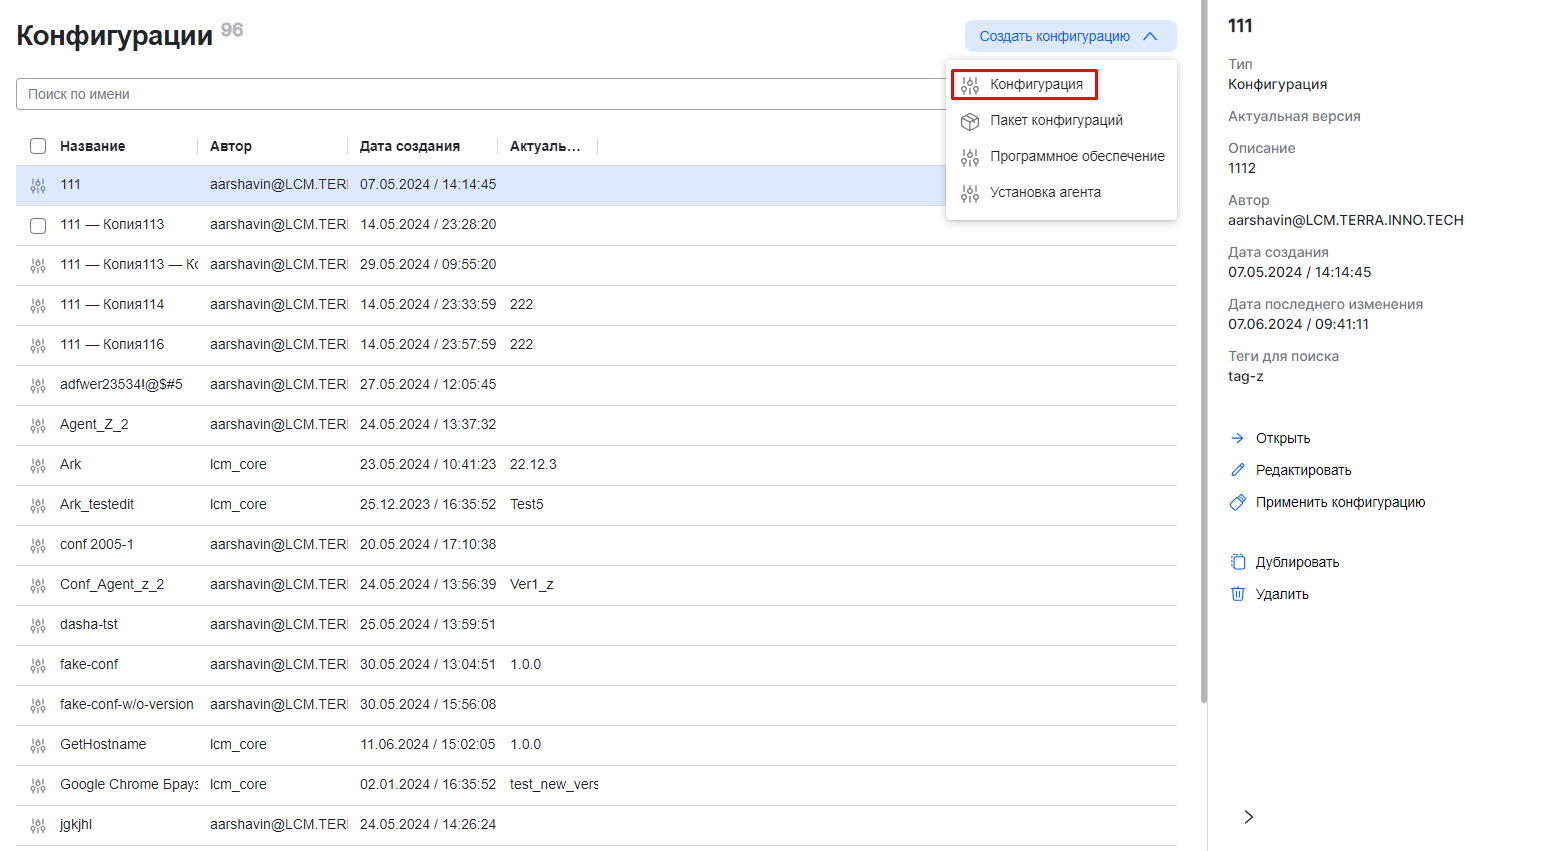Click the vertical scrollbar of the list
Screen dimensions: 1566x851
point(1203,400)
